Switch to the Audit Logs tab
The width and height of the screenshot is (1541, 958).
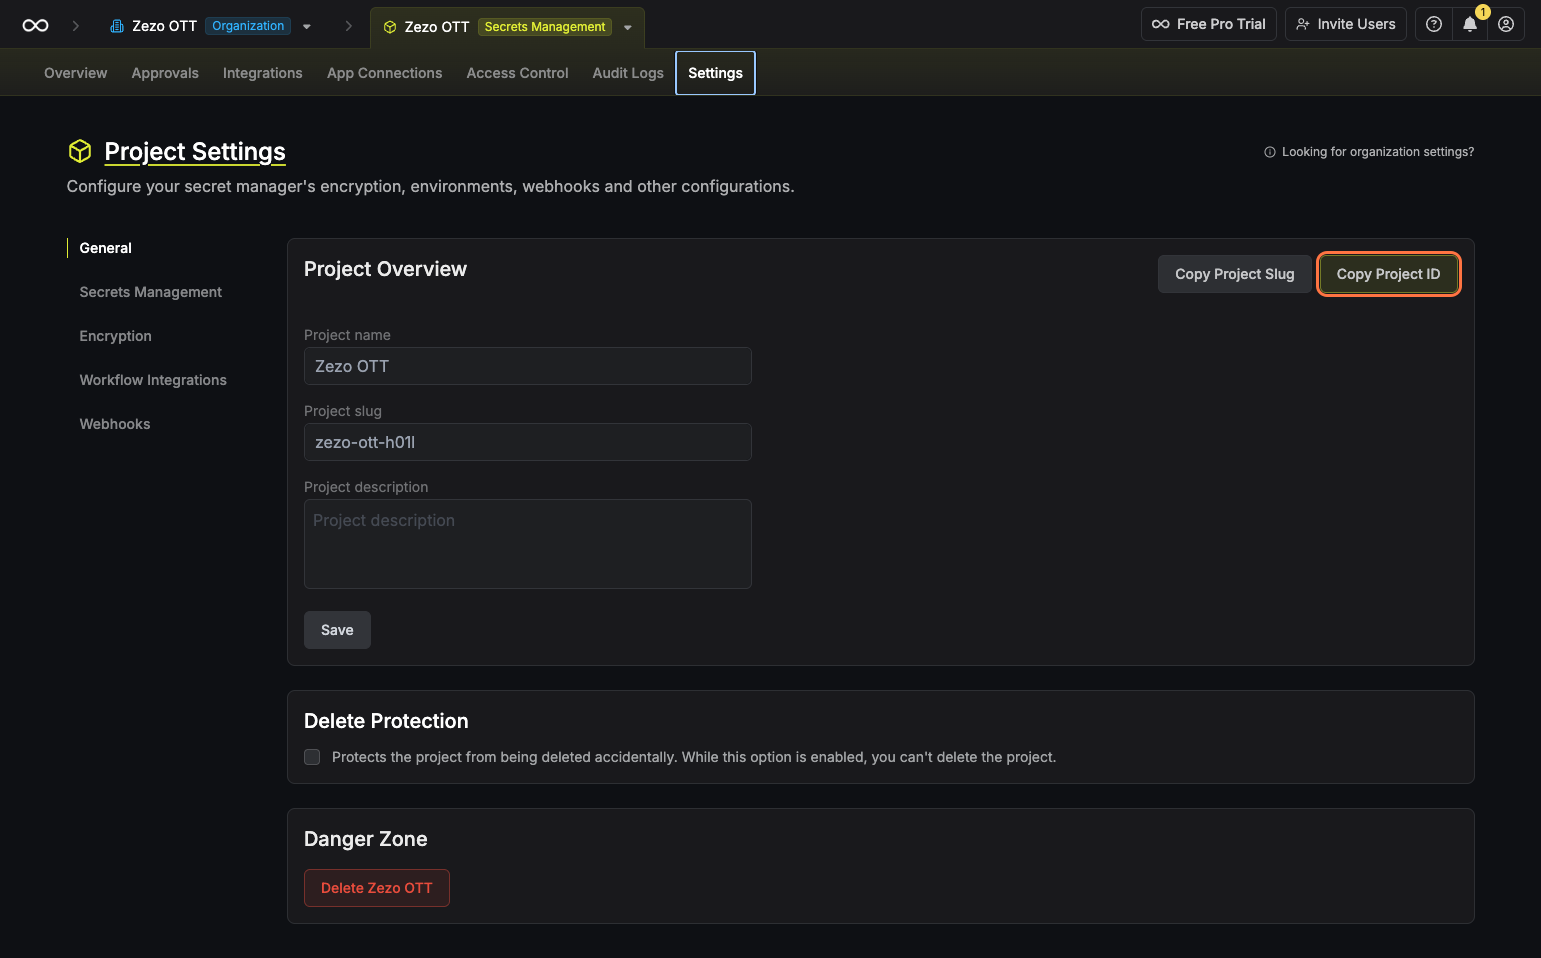(x=627, y=73)
